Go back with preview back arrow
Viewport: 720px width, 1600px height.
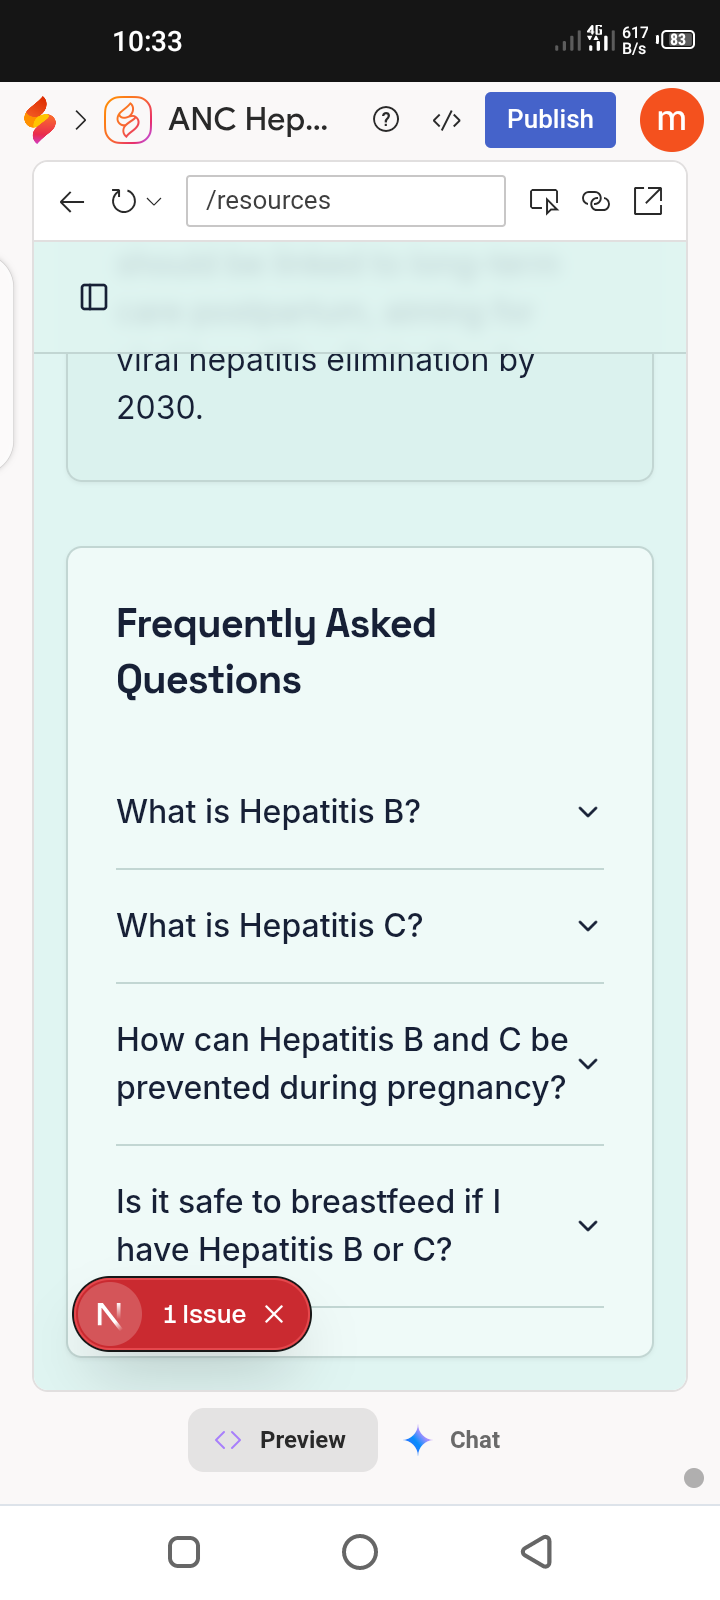pyautogui.click(x=72, y=202)
